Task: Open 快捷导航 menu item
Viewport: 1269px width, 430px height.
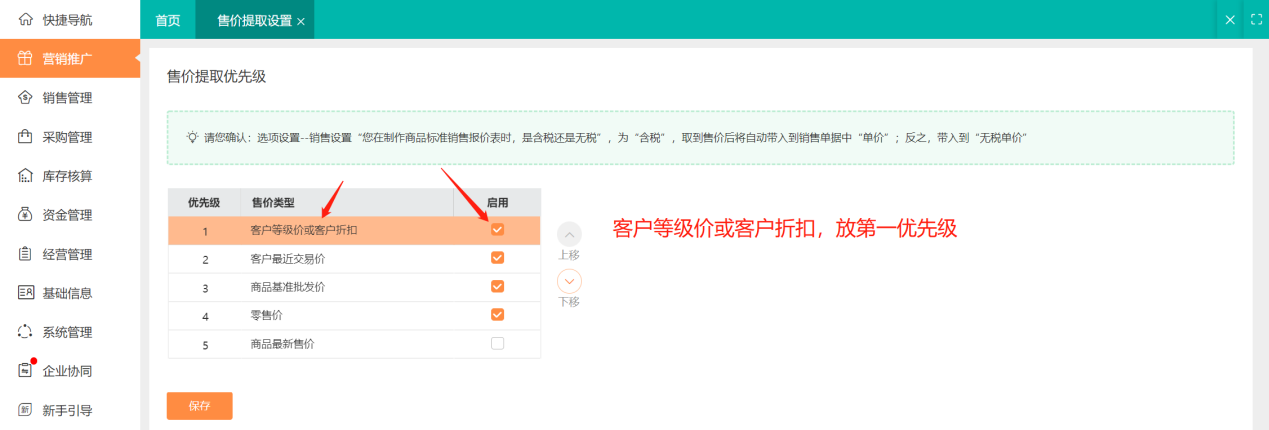Action: (x=70, y=20)
